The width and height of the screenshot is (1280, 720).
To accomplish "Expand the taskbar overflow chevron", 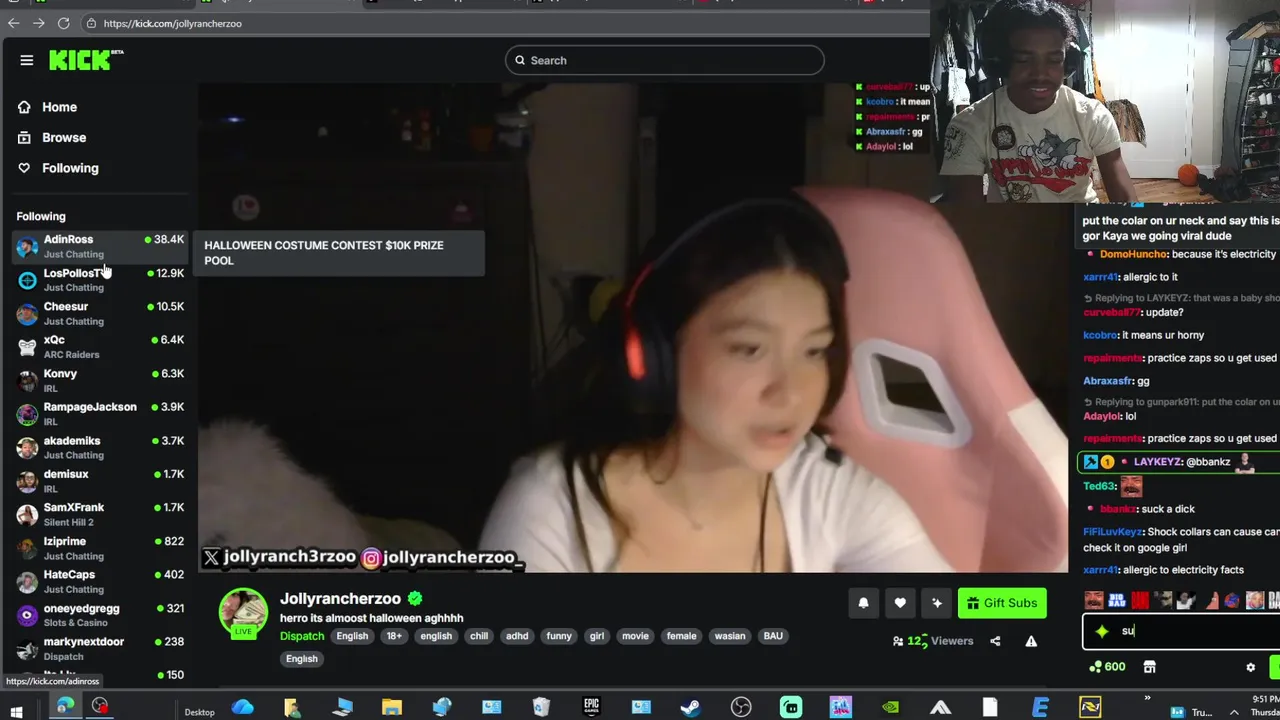I will coord(1147,699).
